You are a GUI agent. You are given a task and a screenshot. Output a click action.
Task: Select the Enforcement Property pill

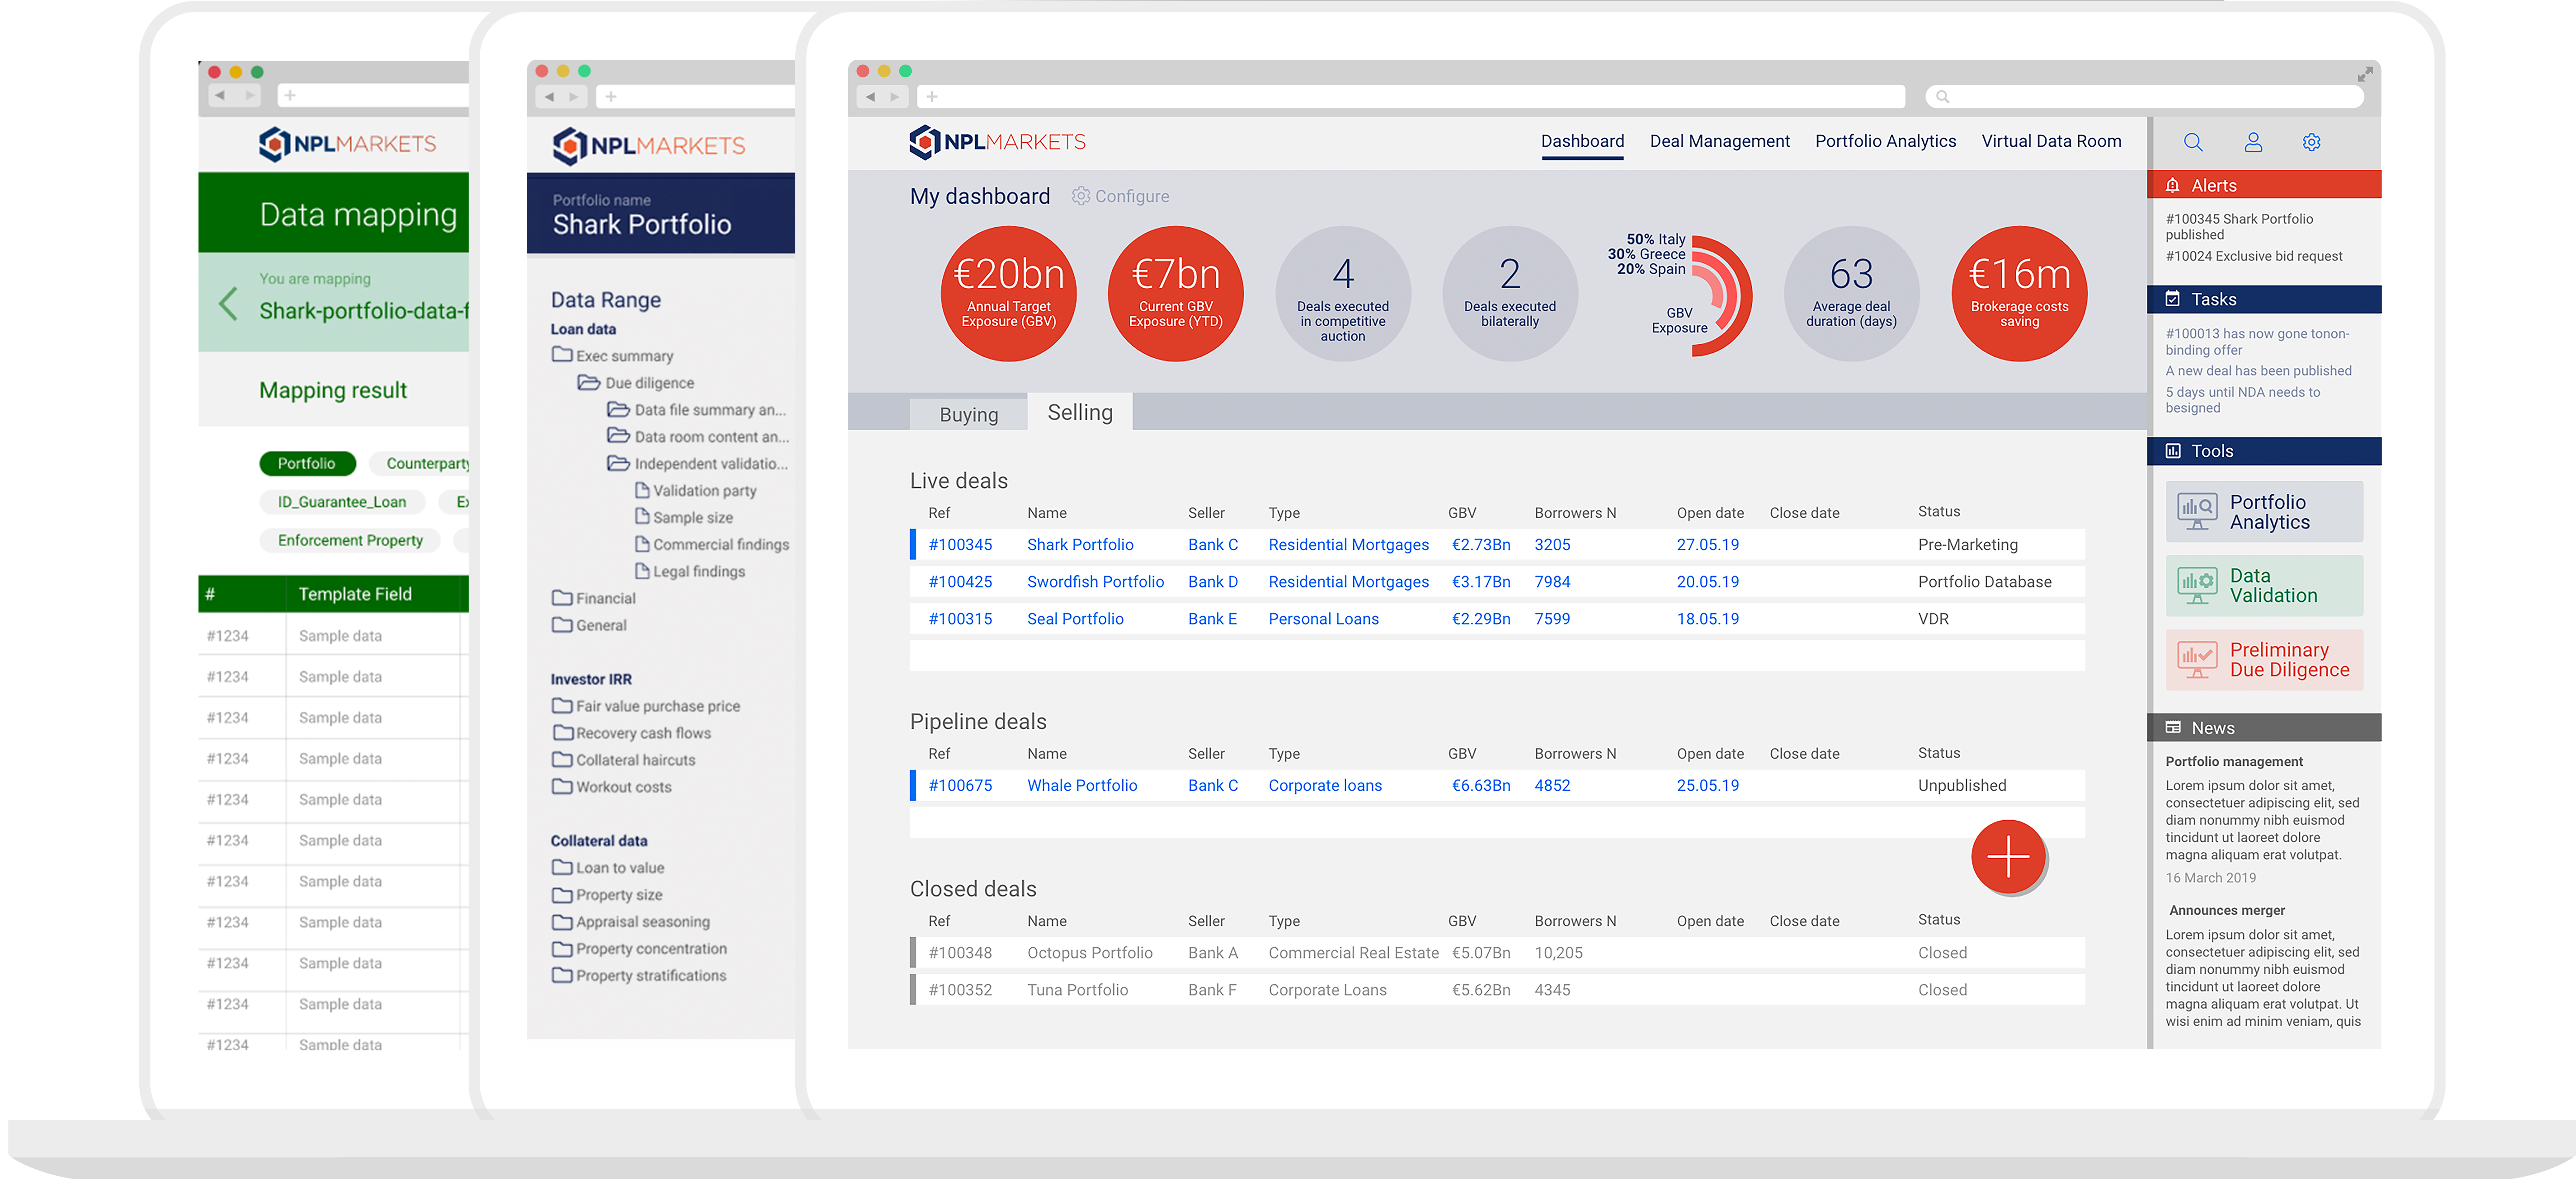click(x=350, y=540)
